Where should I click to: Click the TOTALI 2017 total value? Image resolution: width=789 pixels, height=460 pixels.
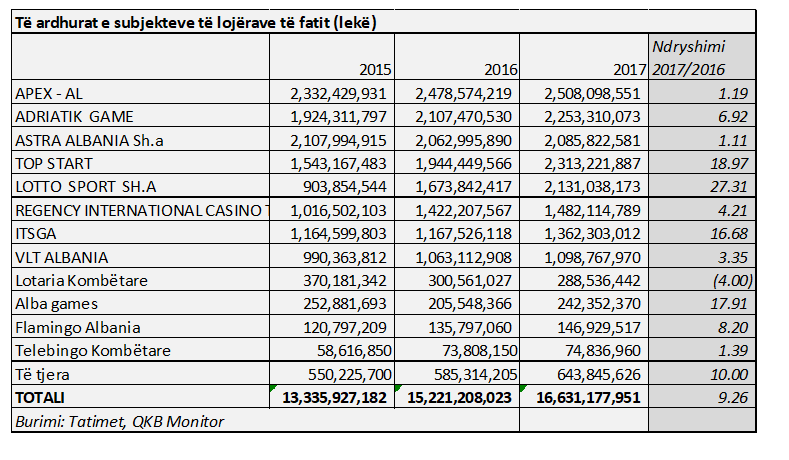coord(583,397)
